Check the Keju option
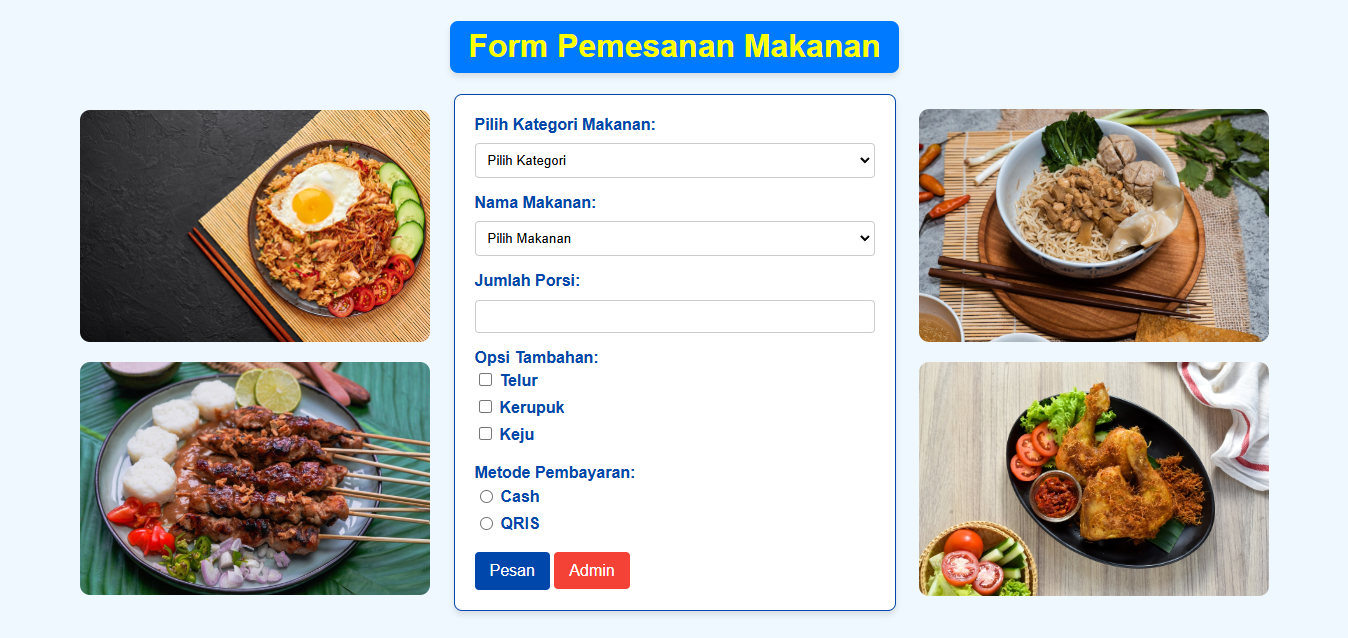This screenshot has height=638, width=1348. pyautogui.click(x=485, y=434)
